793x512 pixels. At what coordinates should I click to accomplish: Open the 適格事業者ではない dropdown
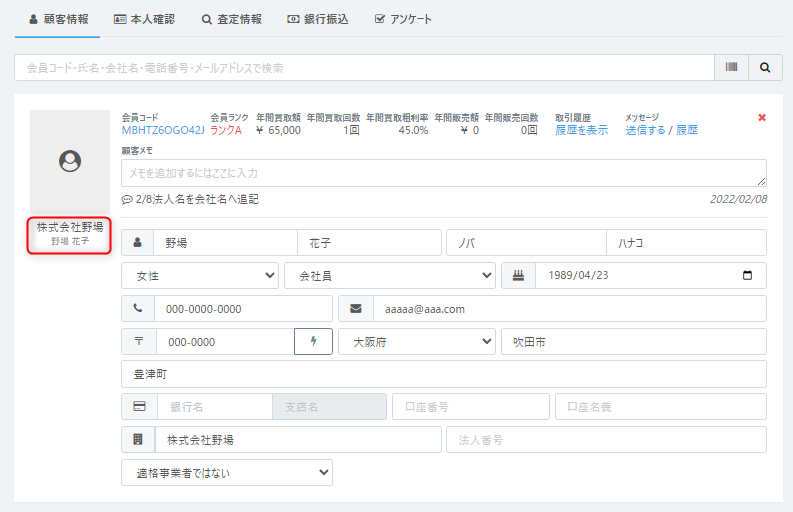[x=227, y=473]
